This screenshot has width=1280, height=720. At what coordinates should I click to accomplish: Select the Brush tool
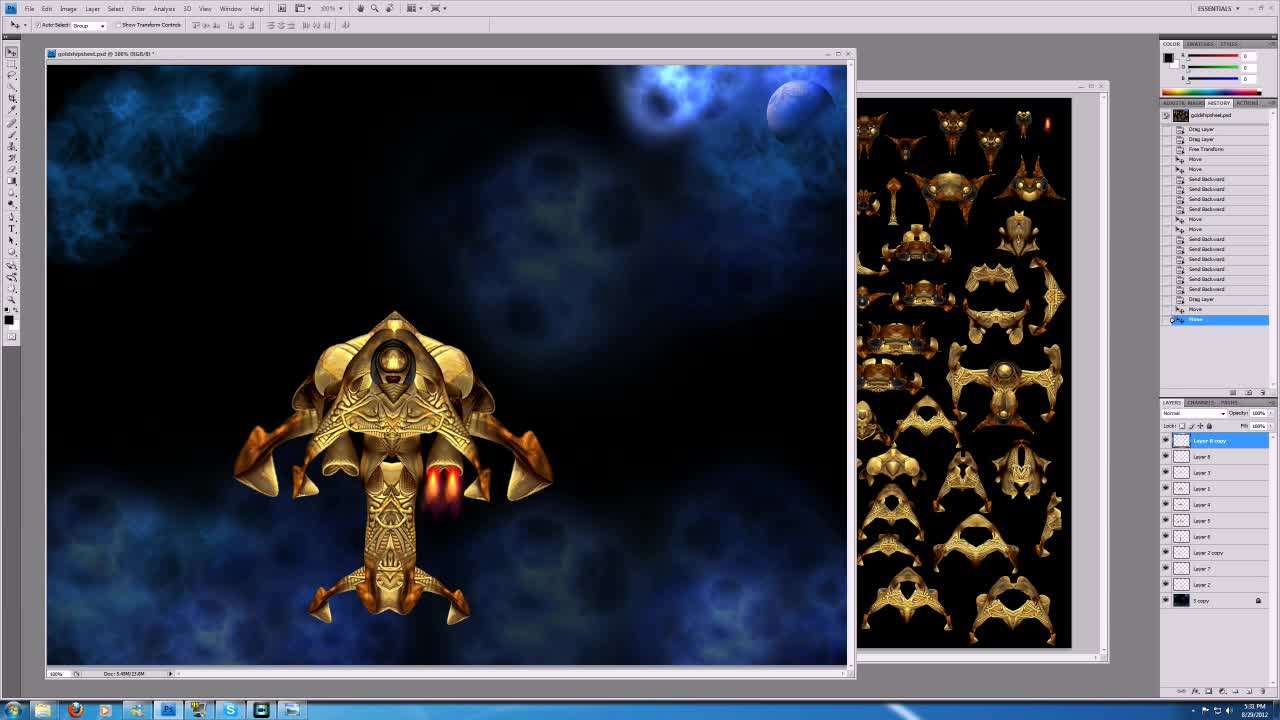pyautogui.click(x=12, y=134)
